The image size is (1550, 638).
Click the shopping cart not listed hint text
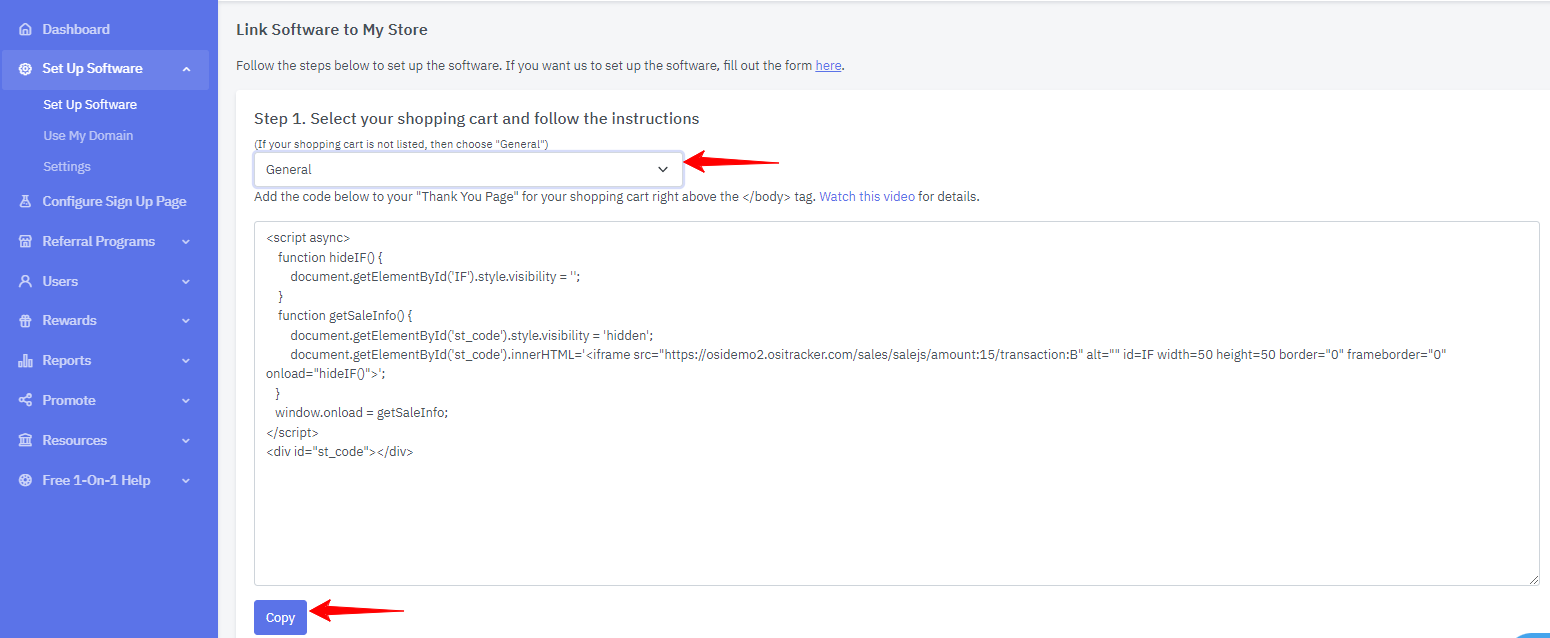point(401,145)
